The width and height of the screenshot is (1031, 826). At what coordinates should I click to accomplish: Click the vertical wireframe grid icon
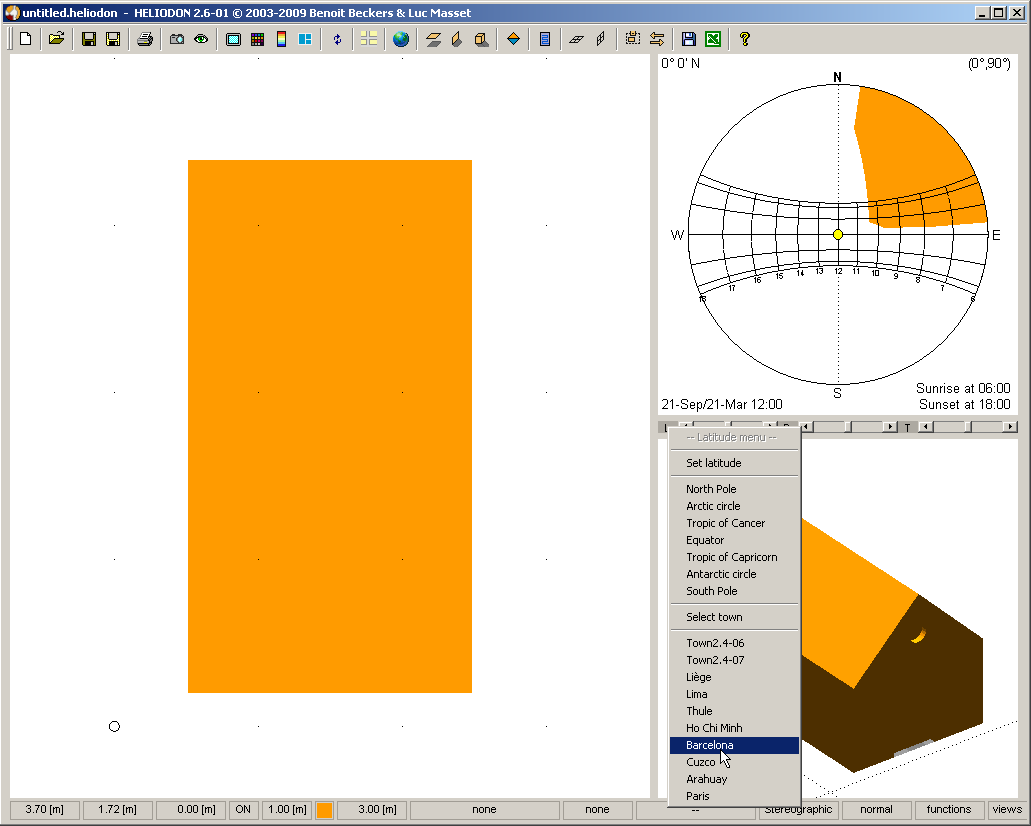[600, 39]
